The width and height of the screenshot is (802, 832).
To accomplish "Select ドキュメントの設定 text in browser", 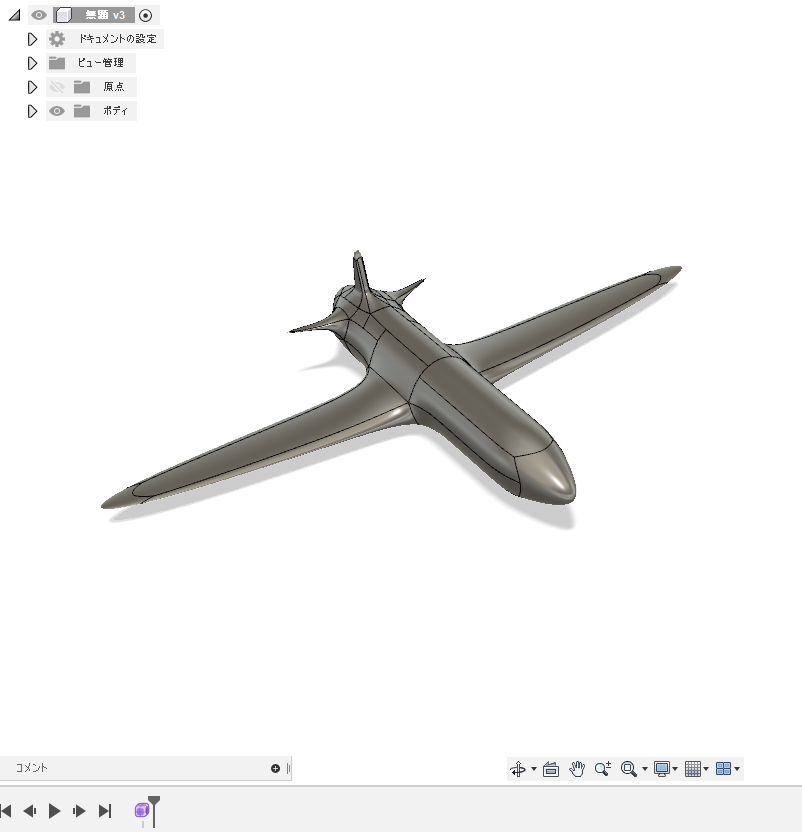I will pyautogui.click(x=117, y=39).
